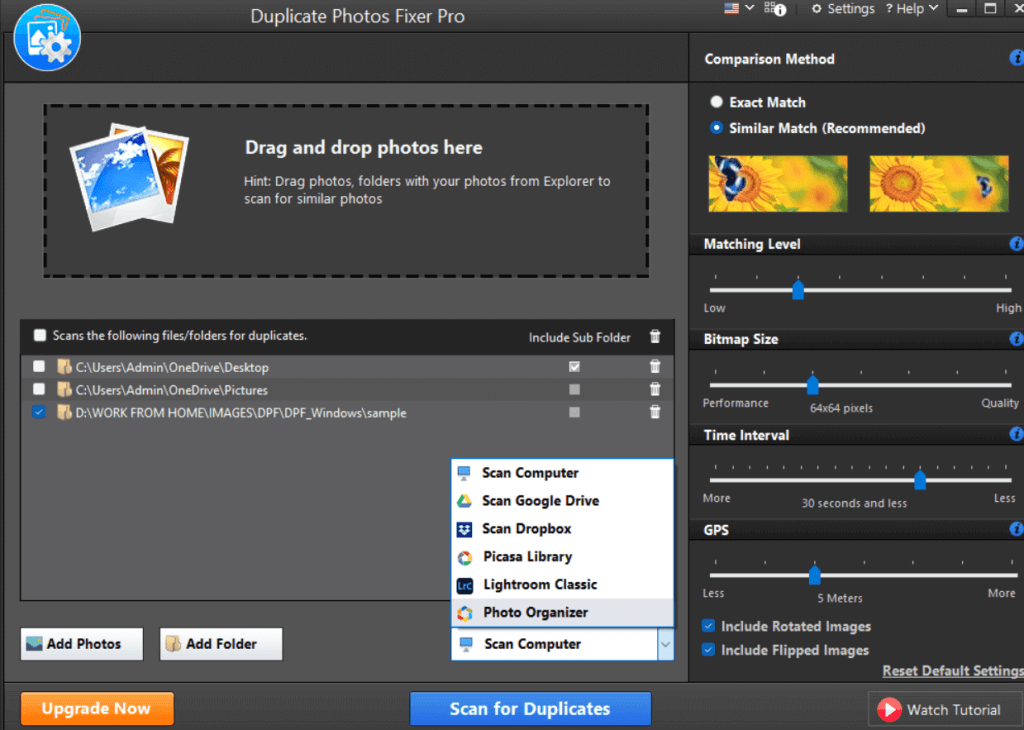Click the grid info icon in title bar
1024x730 pixels.
pyautogui.click(x=775, y=9)
